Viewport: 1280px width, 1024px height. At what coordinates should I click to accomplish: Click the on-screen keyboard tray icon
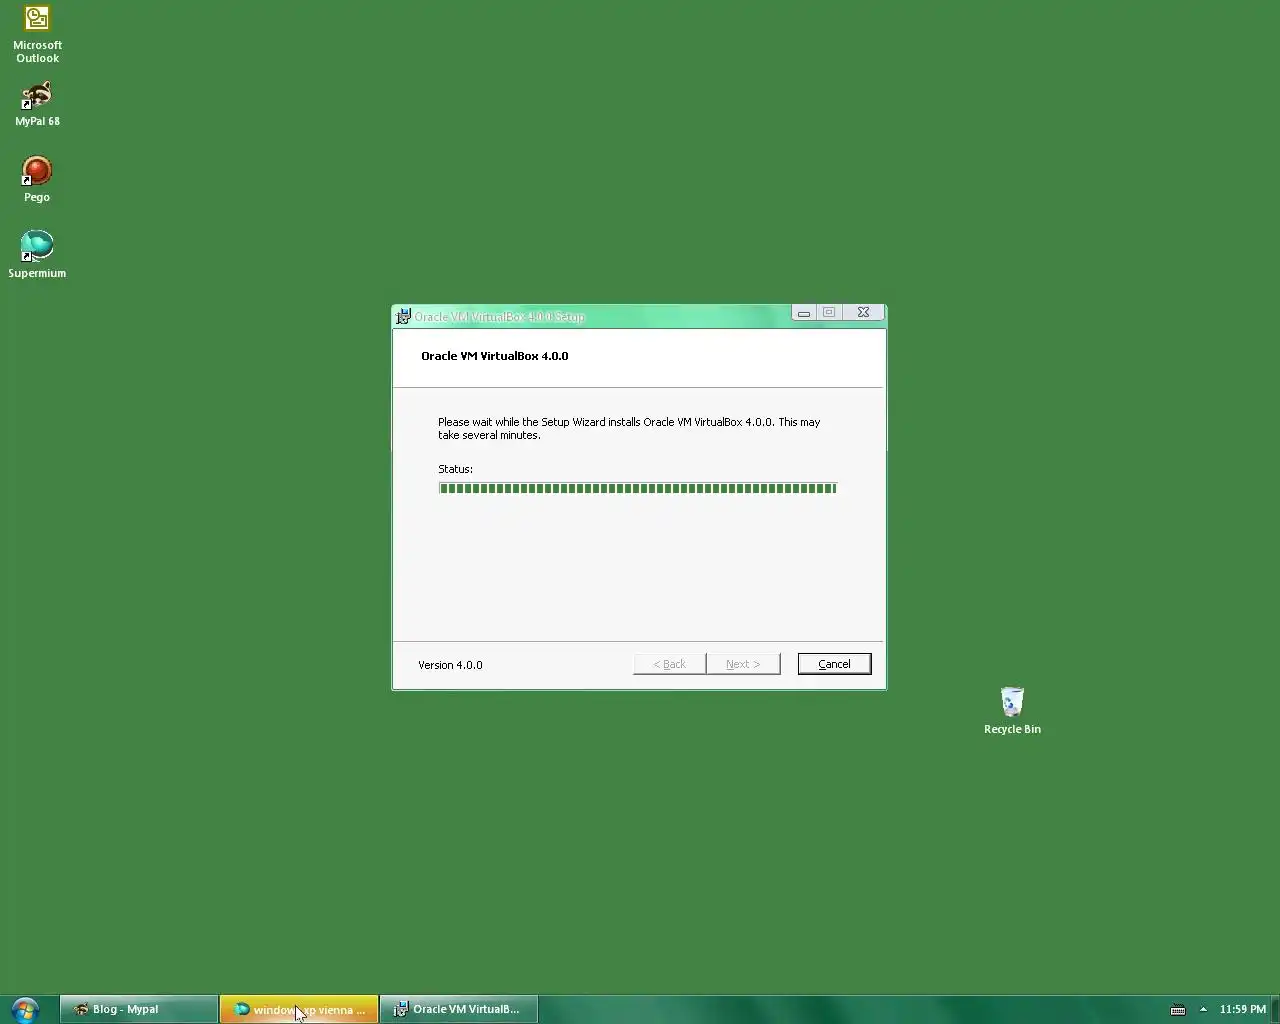(1178, 1009)
